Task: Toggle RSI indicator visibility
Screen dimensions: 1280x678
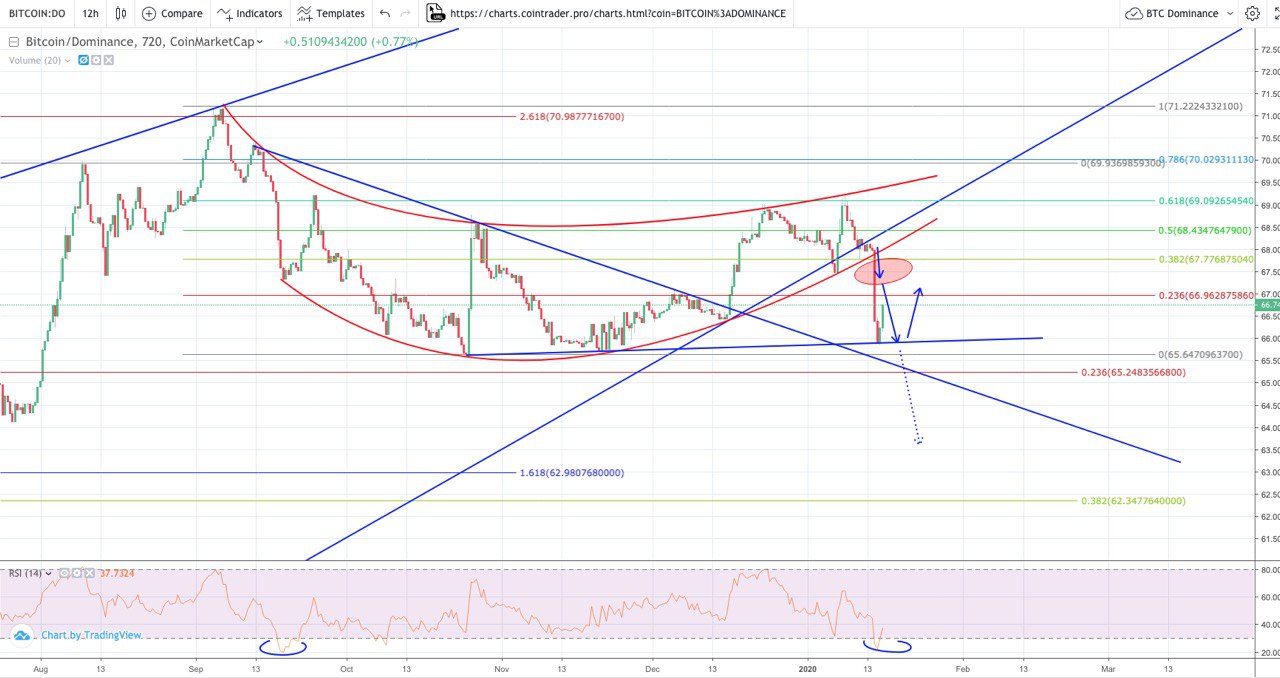Action: pos(65,573)
